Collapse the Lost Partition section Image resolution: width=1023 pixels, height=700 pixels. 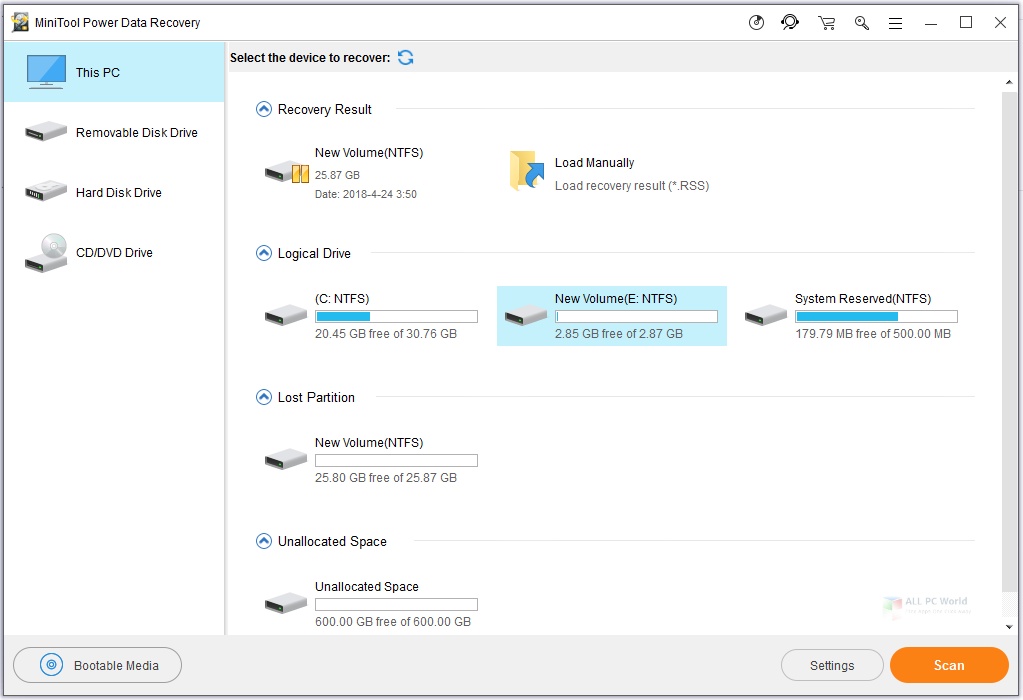point(264,397)
